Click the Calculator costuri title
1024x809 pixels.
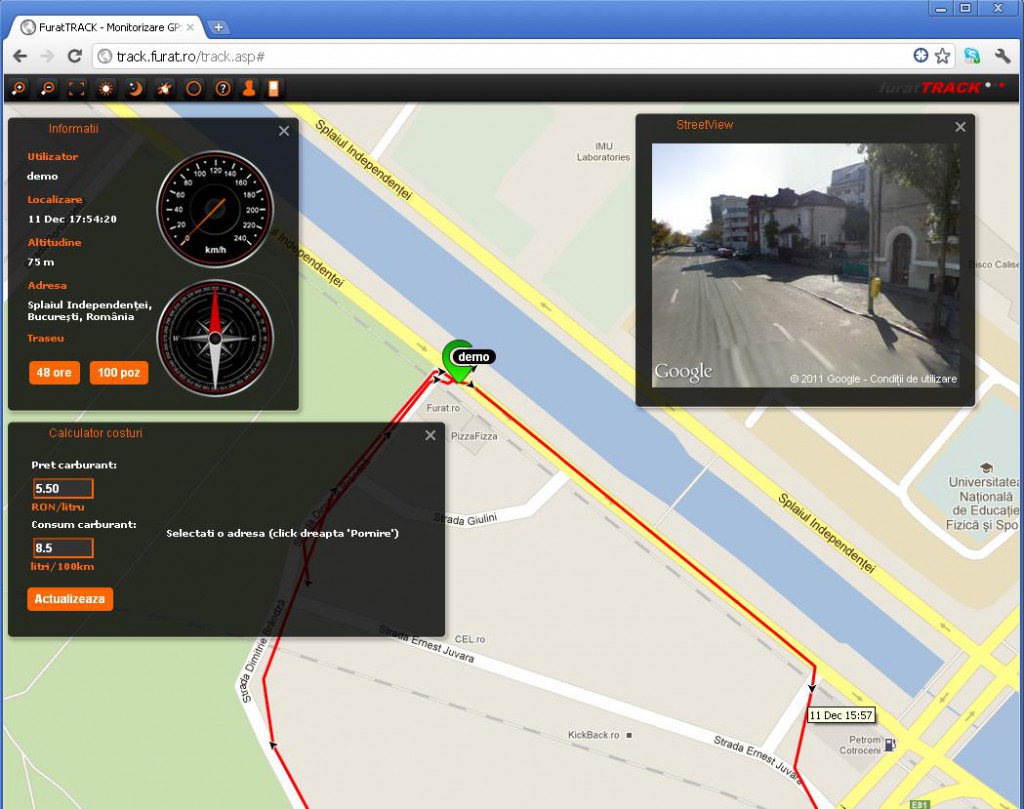coord(95,433)
